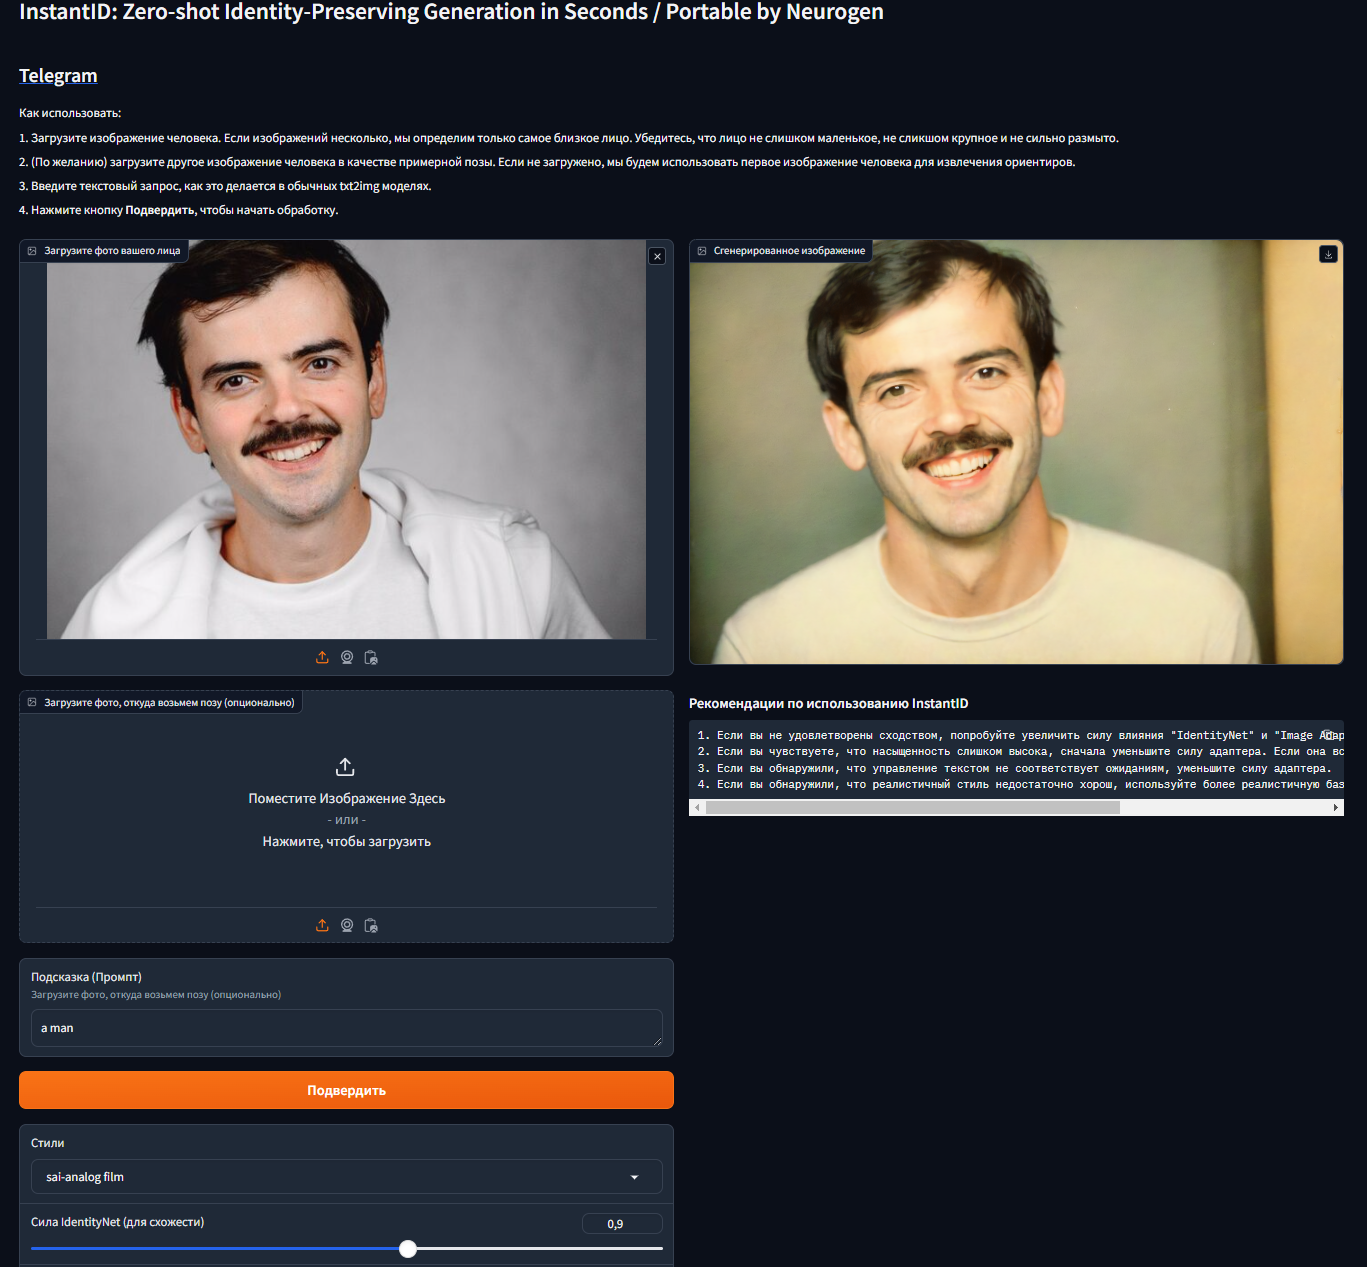
Task: Click recommendation line 2 about 'насыщенность'
Action: (1020, 752)
